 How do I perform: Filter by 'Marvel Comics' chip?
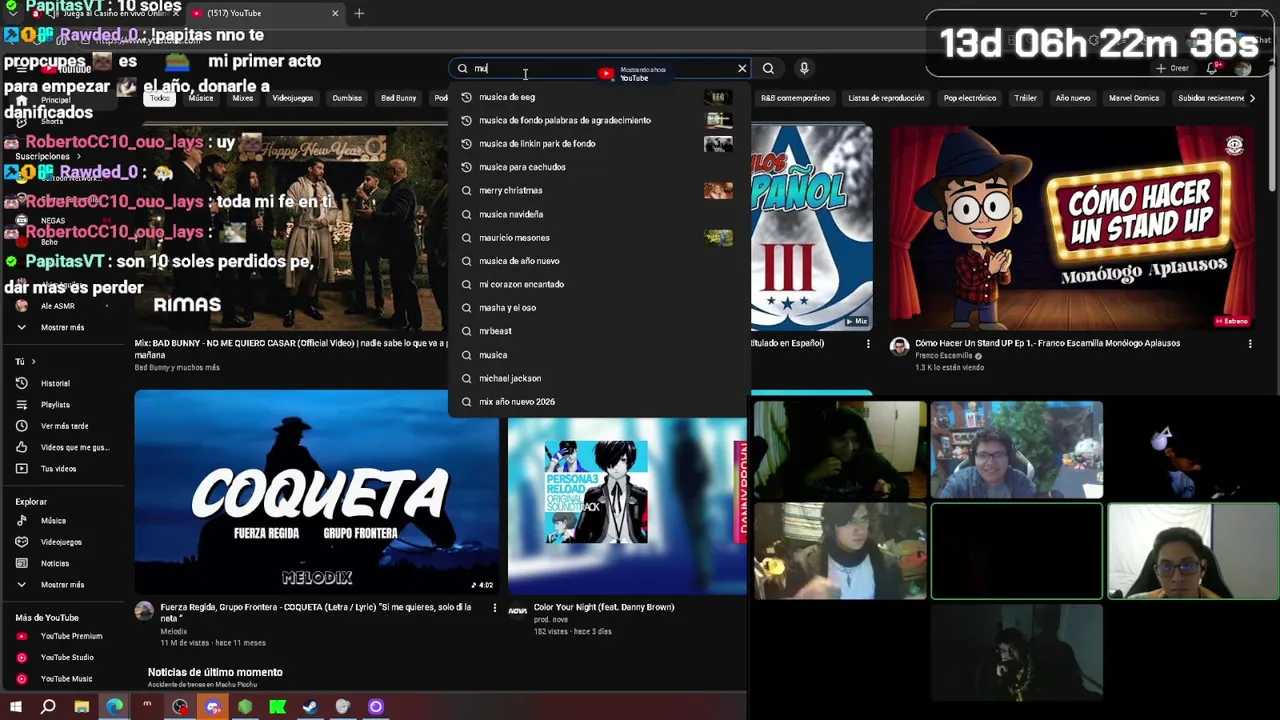tap(1134, 98)
